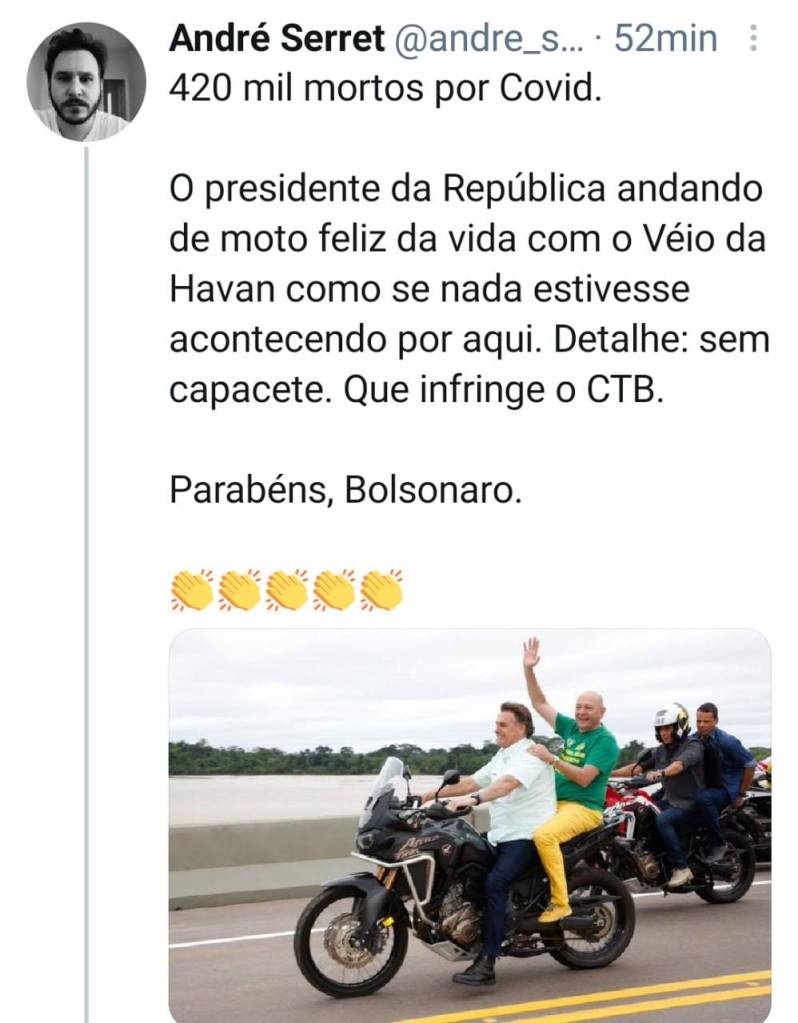This screenshot has height=1023, width=798.
Task: Click the first clapping hands emoji
Action: (x=191, y=590)
